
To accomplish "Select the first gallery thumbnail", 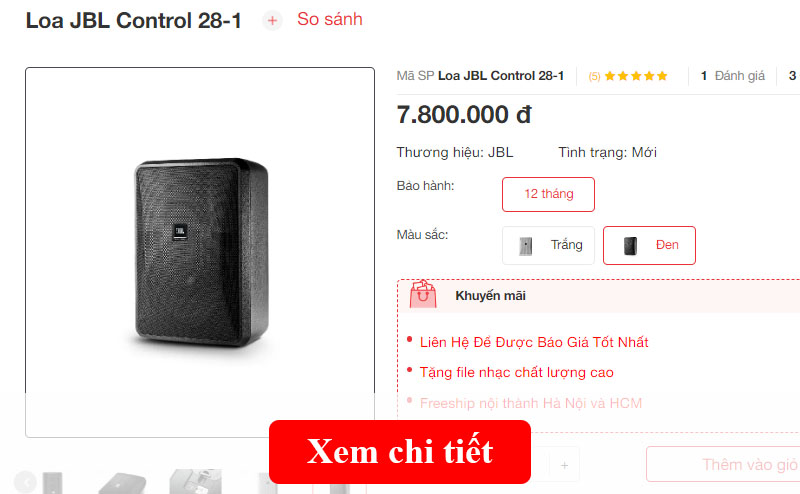I will click(52, 483).
